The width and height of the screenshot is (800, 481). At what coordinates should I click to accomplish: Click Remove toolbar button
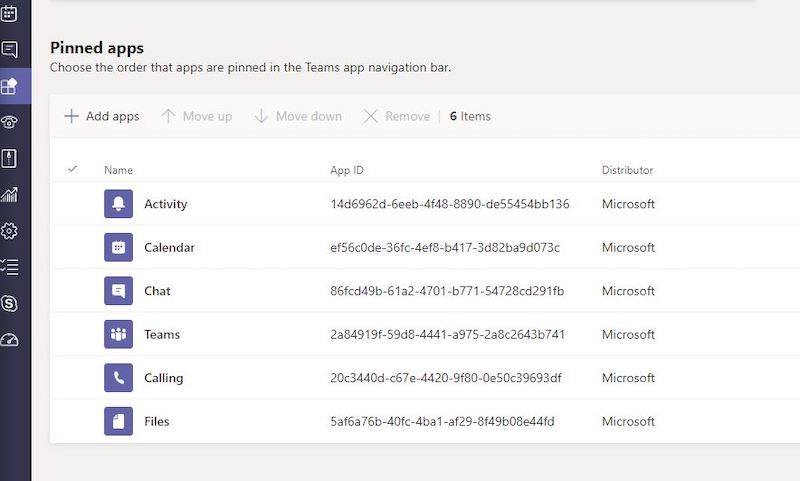(x=396, y=116)
